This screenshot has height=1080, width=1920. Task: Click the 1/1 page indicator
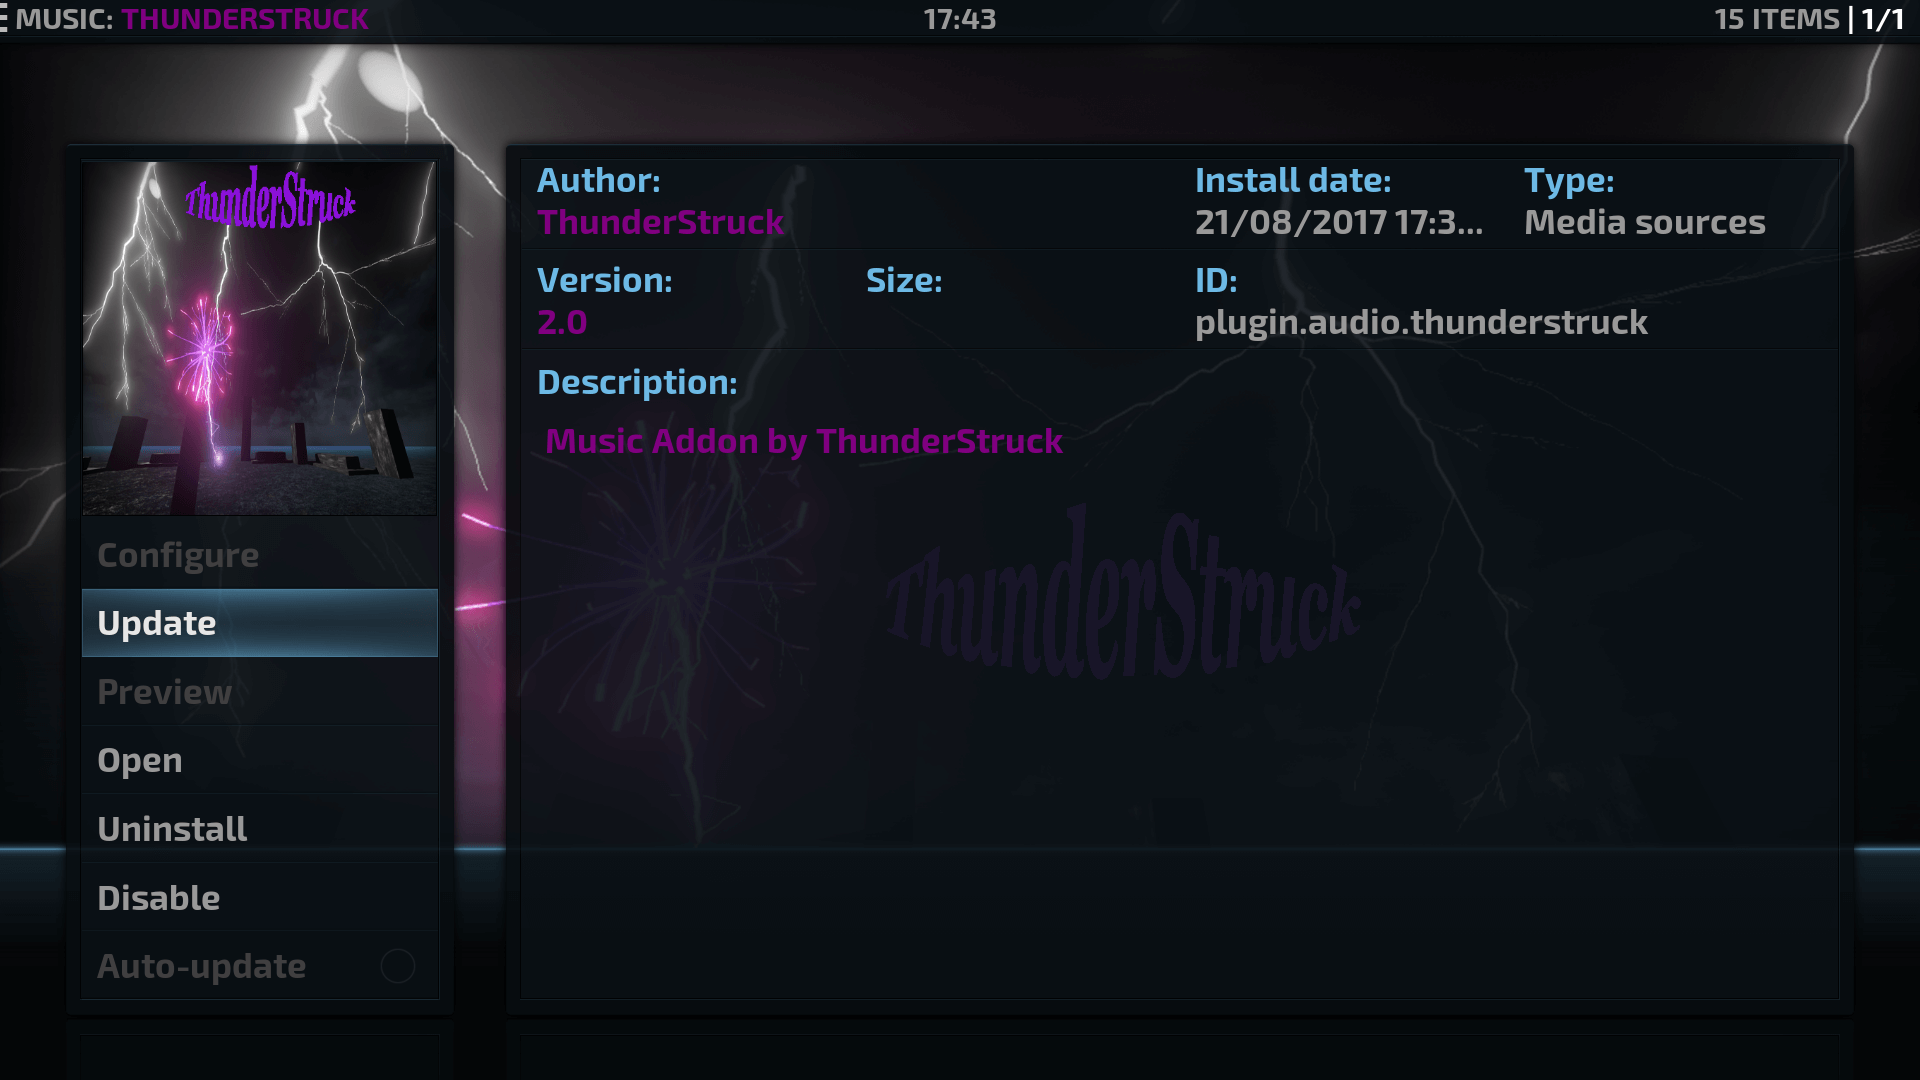pos(1883,19)
